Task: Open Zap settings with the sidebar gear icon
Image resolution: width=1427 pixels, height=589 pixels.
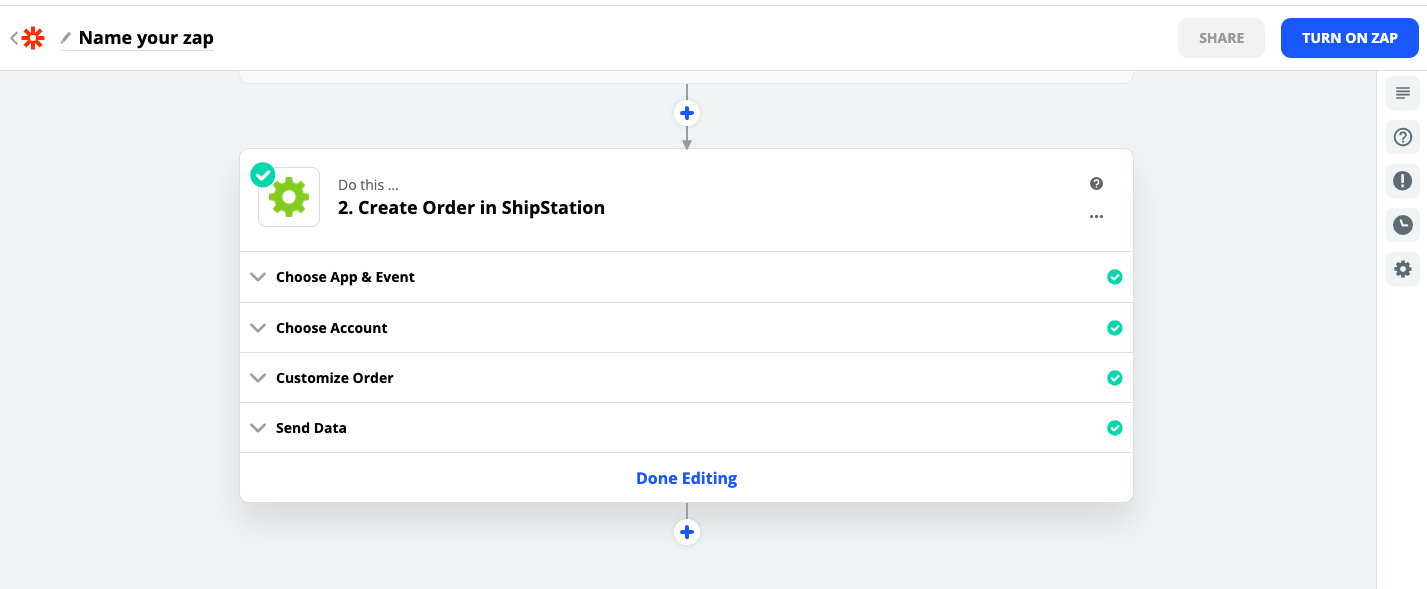Action: pos(1402,268)
